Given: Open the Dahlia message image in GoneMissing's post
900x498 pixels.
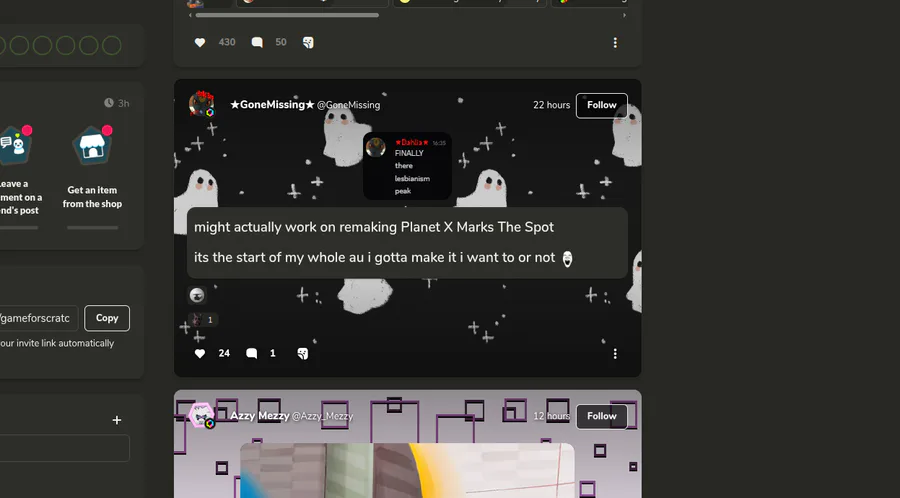Looking at the screenshot, I should (407, 166).
